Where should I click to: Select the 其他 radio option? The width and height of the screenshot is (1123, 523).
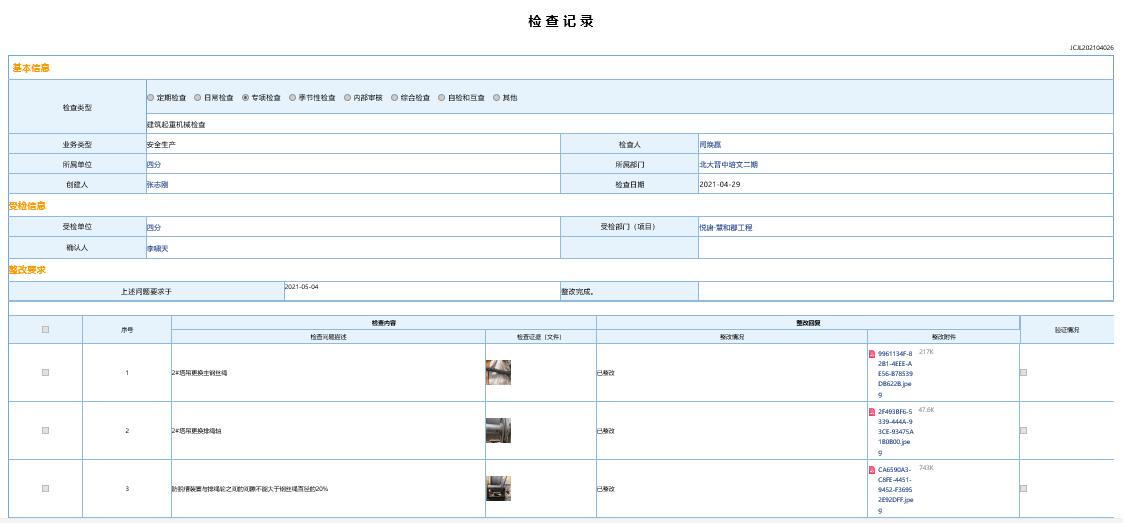tap(496, 98)
